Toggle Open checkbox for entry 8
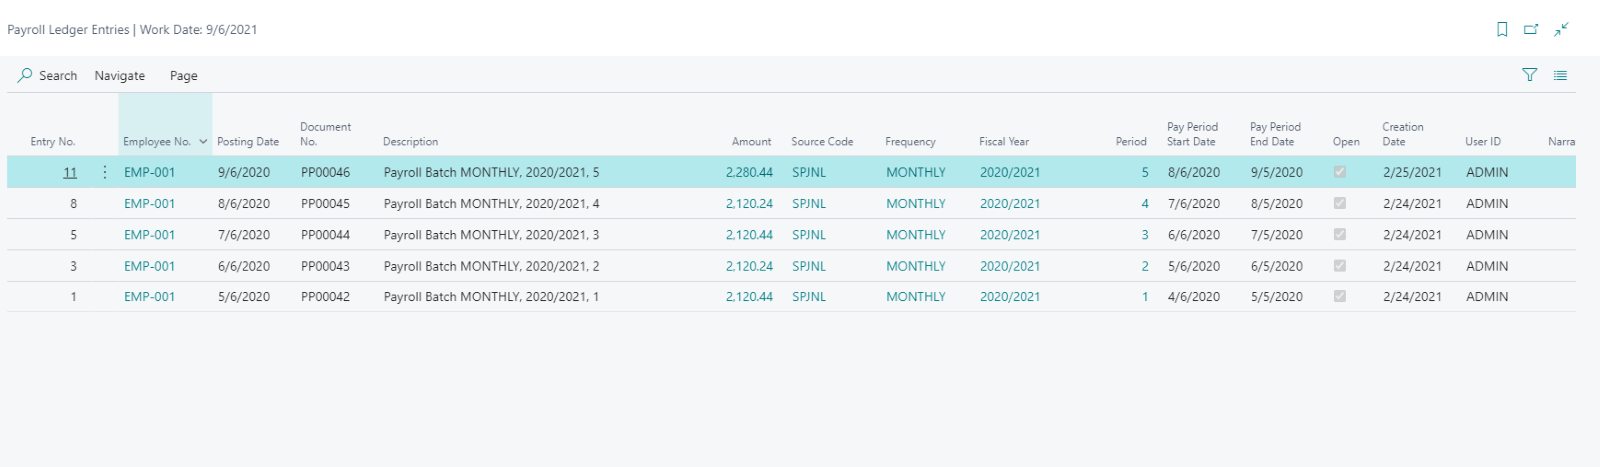Screen dimensions: 1600x467 click(x=1340, y=203)
